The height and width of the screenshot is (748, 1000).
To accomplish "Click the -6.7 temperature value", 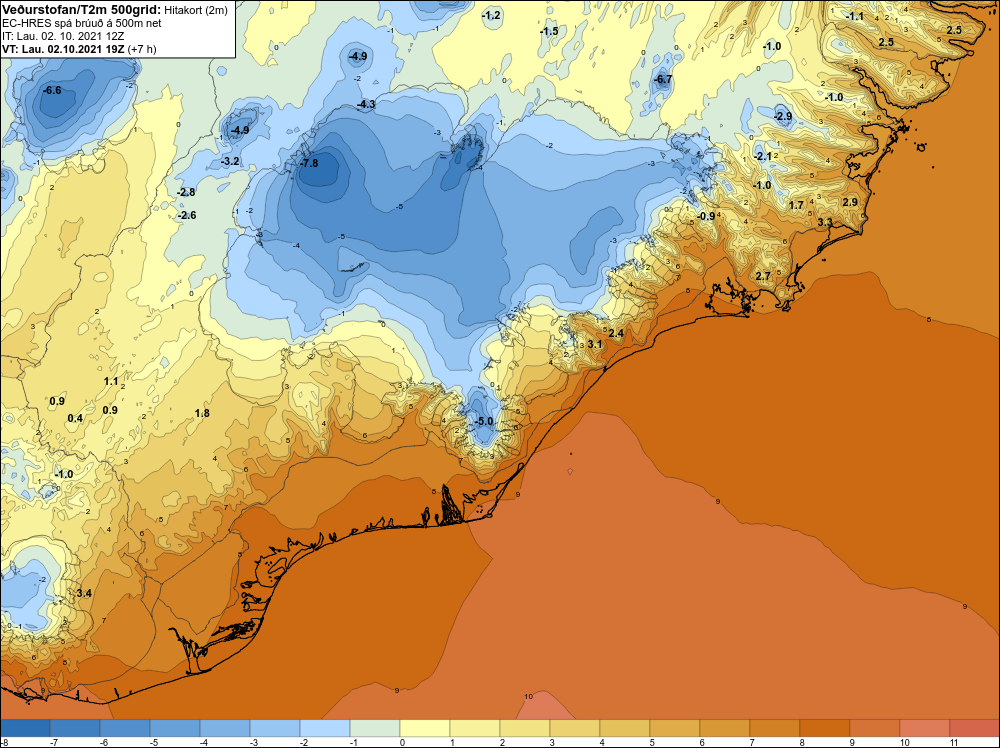I will pyautogui.click(x=663, y=80).
